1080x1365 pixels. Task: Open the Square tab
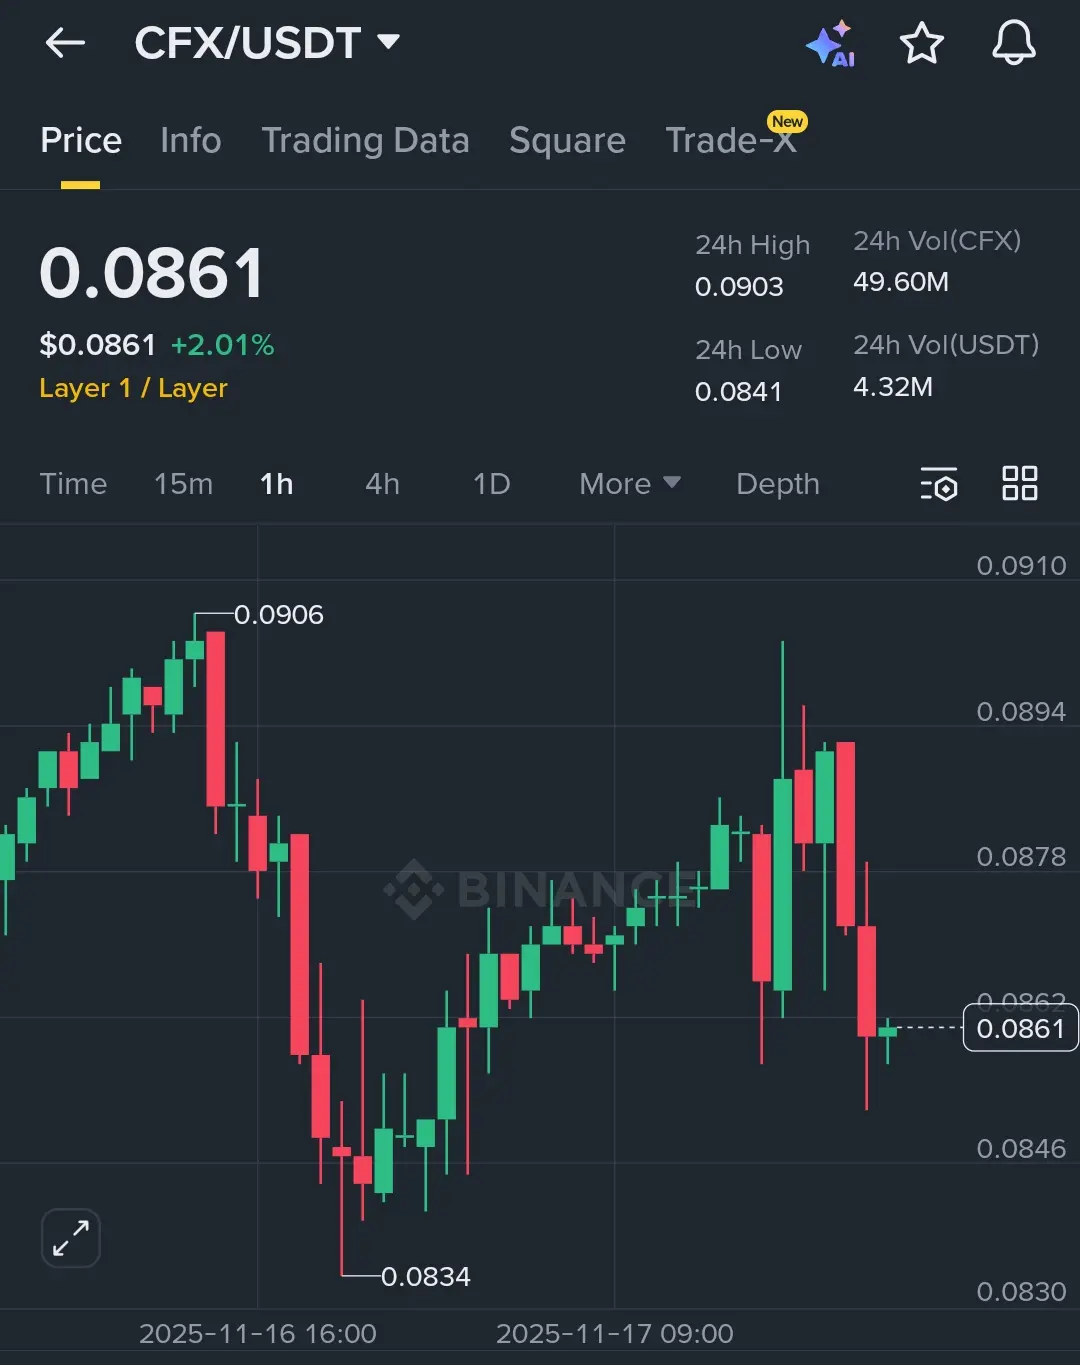click(x=567, y=141)
